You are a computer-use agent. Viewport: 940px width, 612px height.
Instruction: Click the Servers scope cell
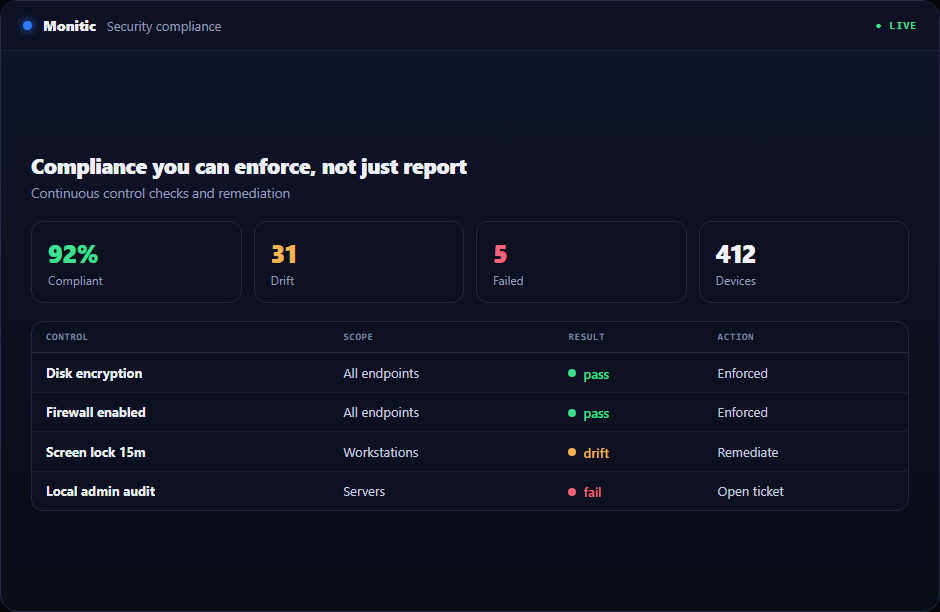click(x=364, y=492)
